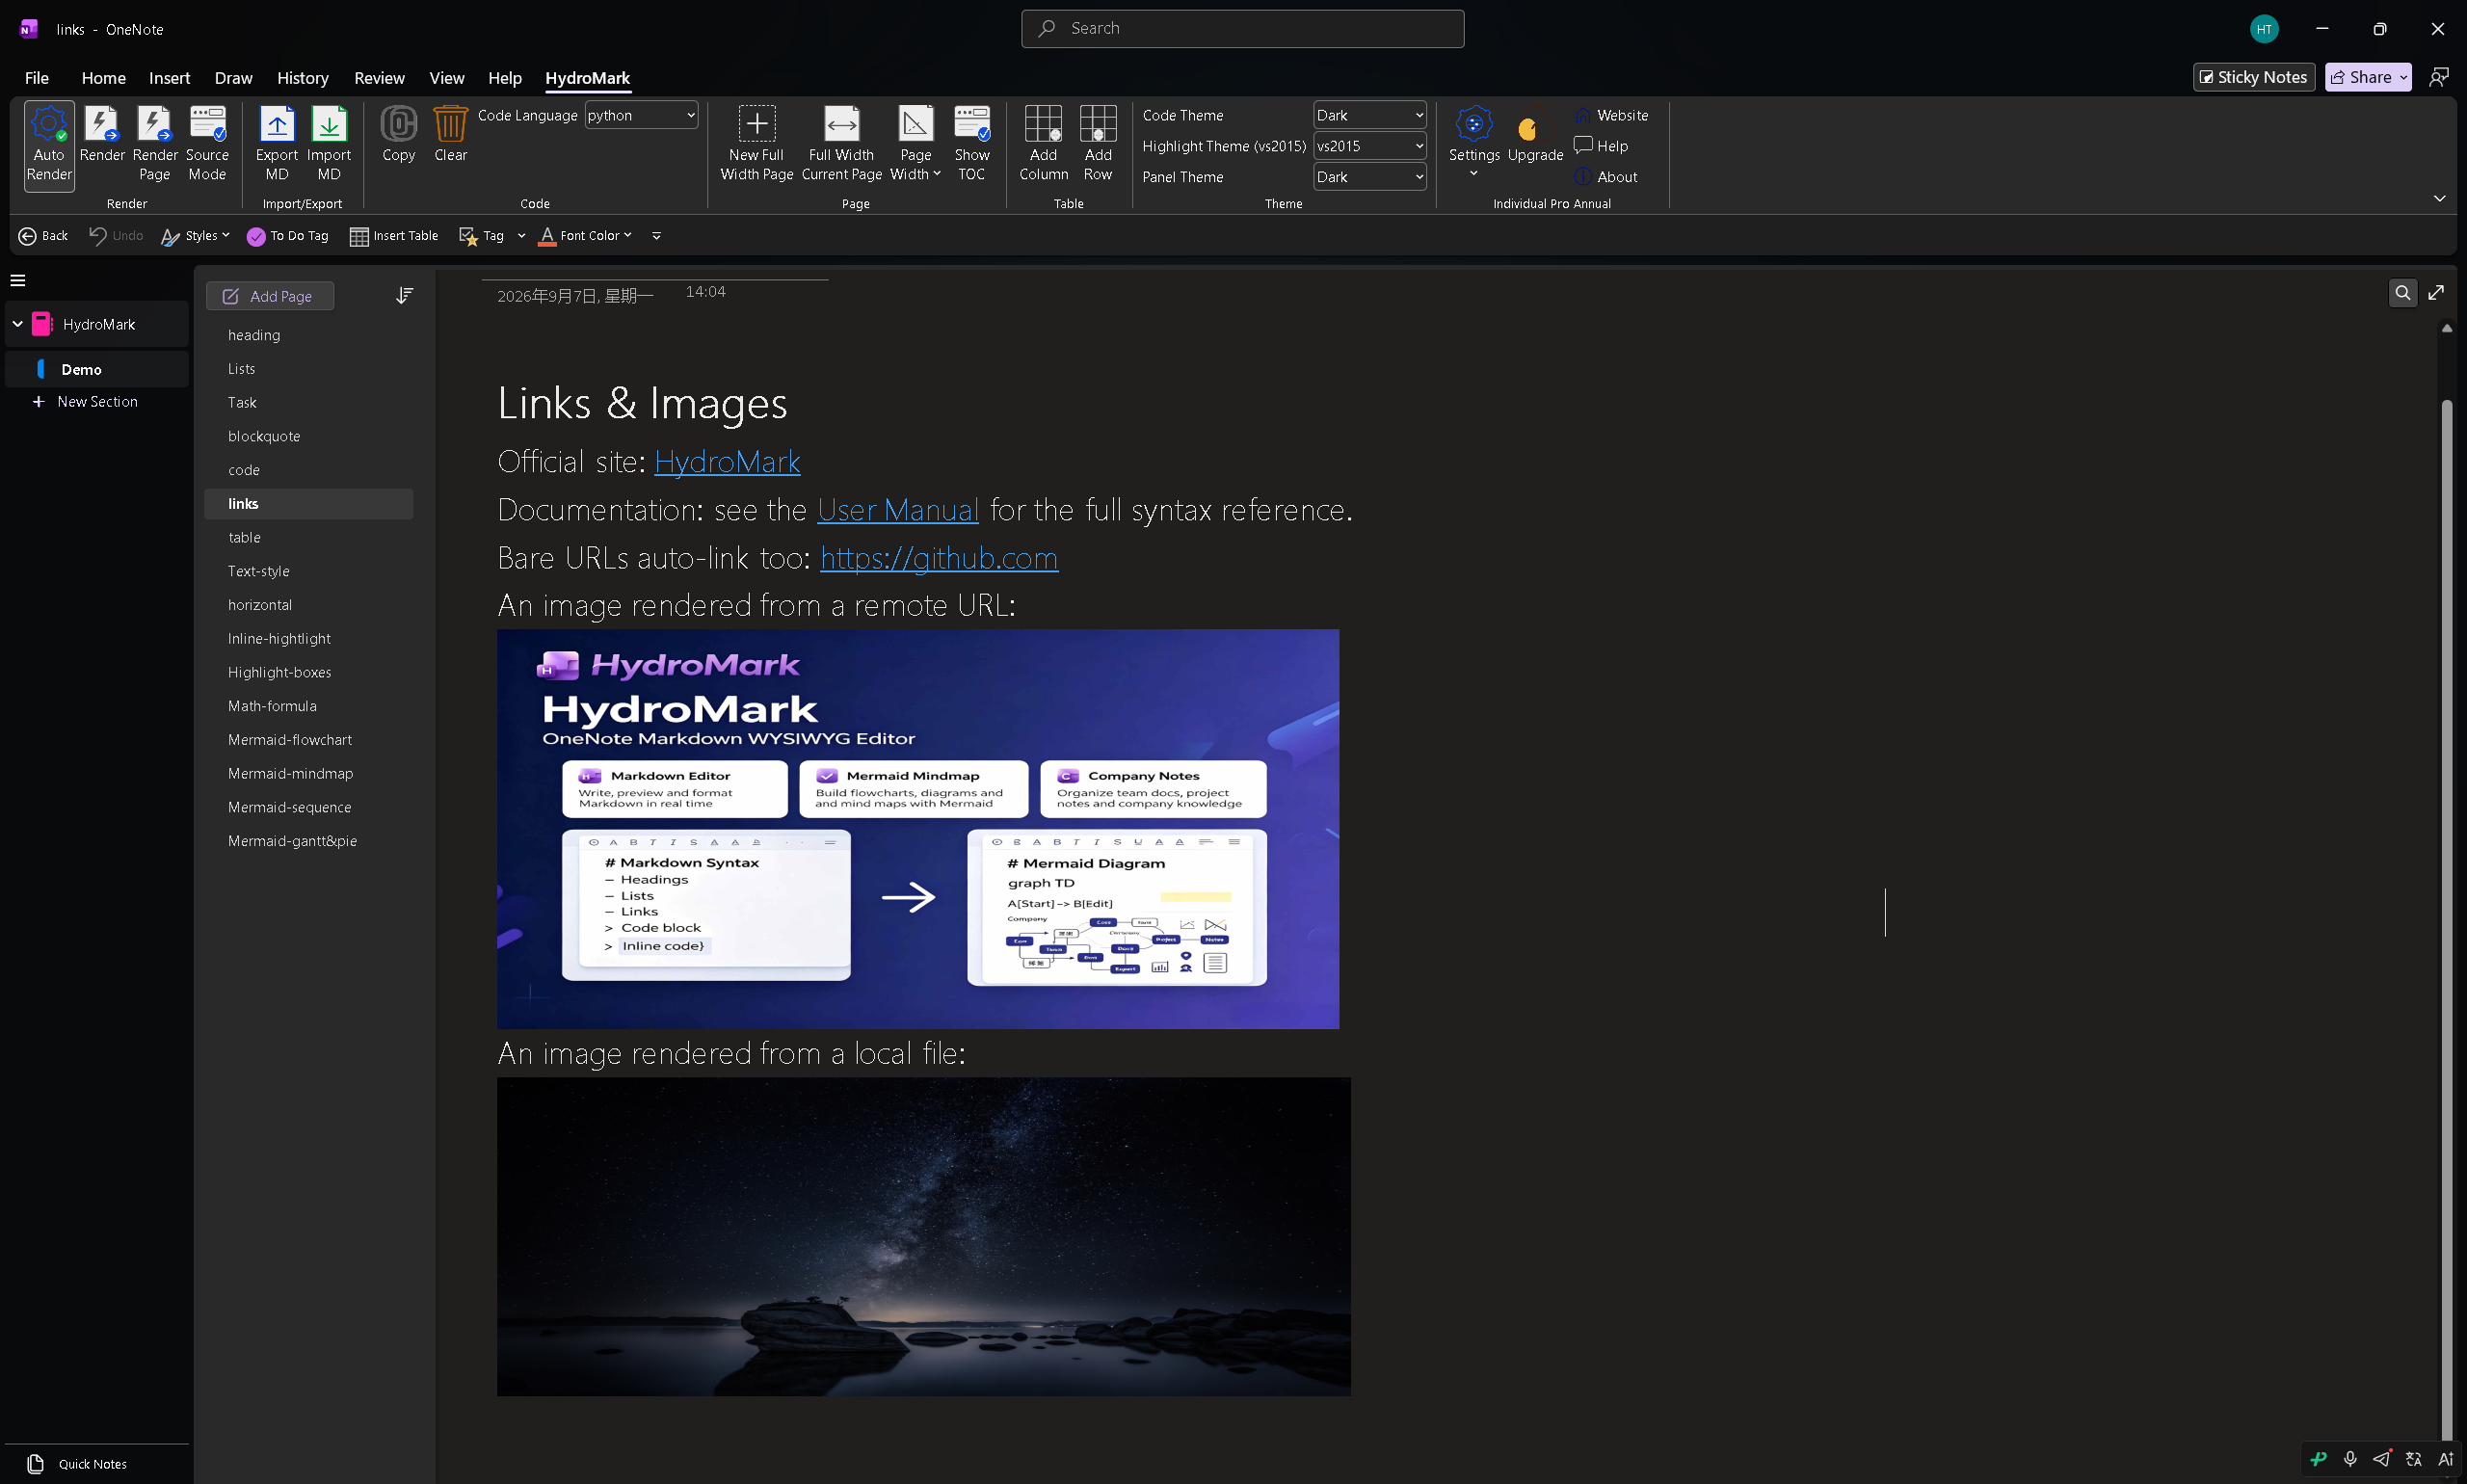This screenshot has width=2467, height=1484.
Task: Click the HydroMark banner image
Action: (x=918, y=829)
